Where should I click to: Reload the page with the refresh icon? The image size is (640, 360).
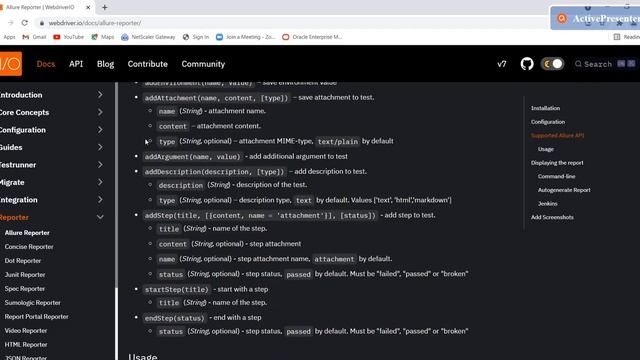(x=24, y=23)
